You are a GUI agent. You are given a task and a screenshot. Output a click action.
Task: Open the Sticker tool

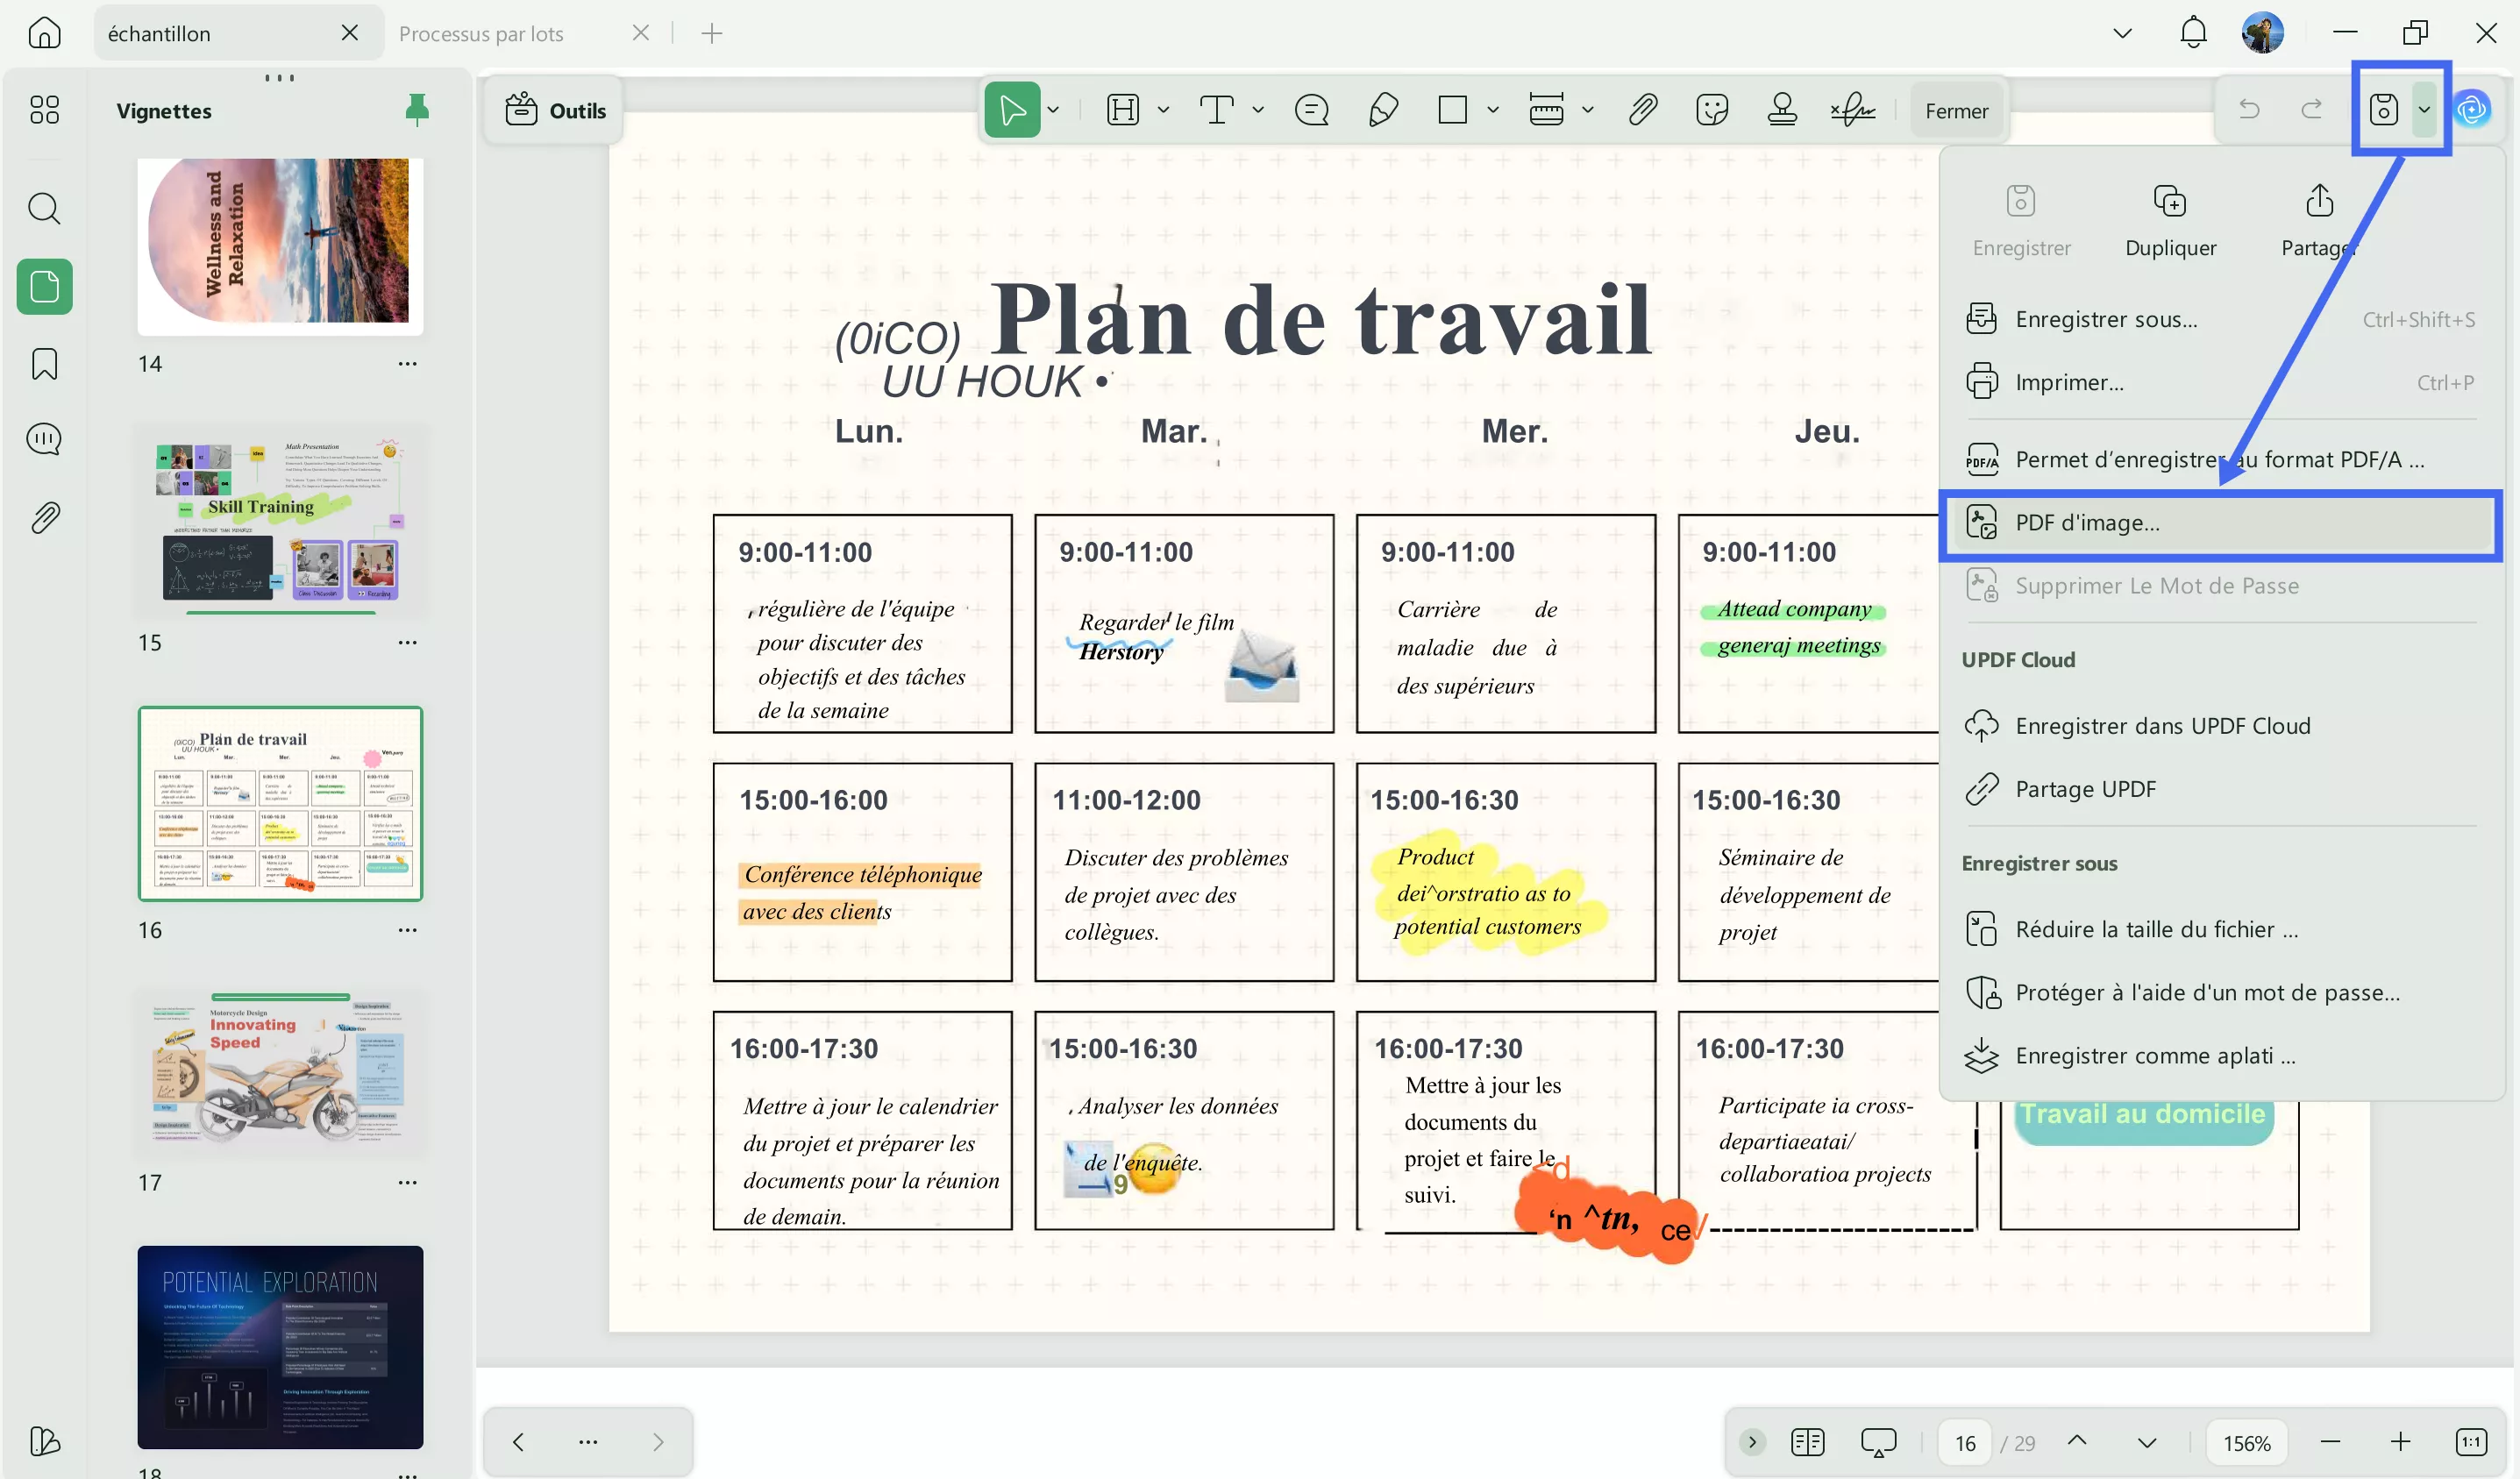click(x=1713, y=109)
